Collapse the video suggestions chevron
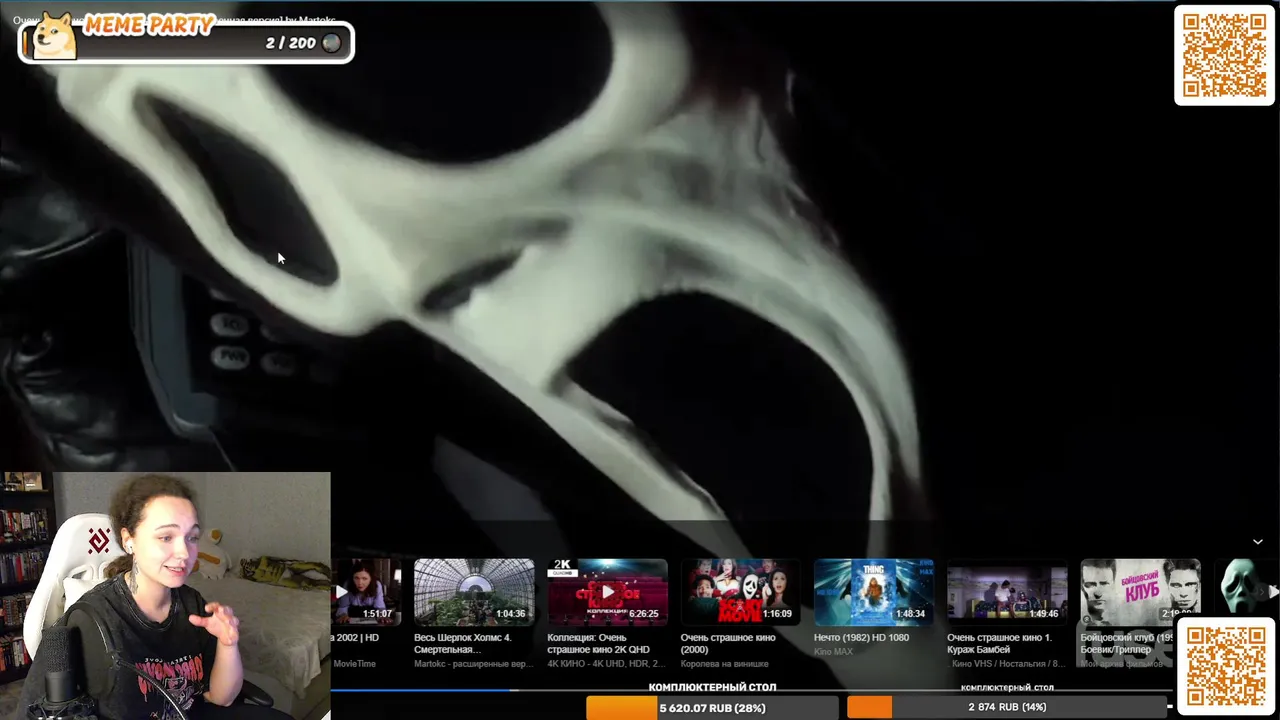The width and height of the screenshot is (1280, 720). pos(1257,541)
